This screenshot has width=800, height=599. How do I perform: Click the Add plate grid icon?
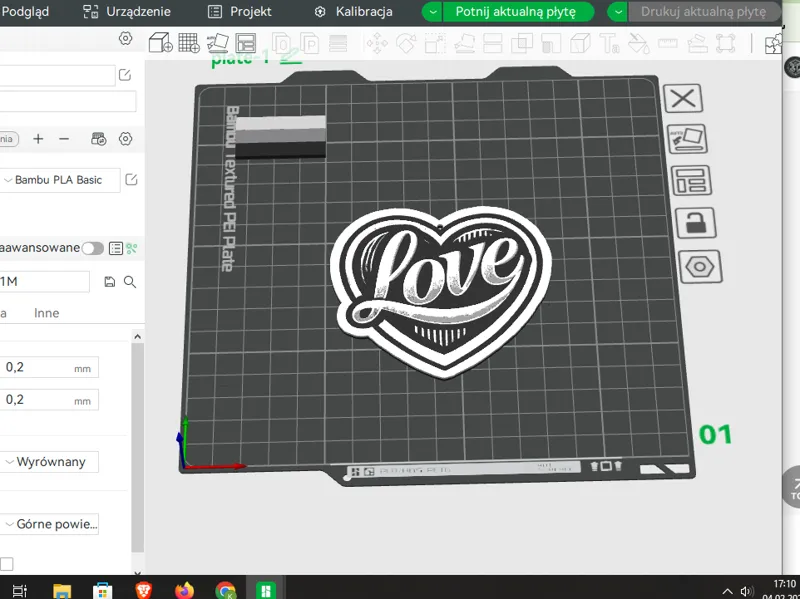(x=189, y=43)
